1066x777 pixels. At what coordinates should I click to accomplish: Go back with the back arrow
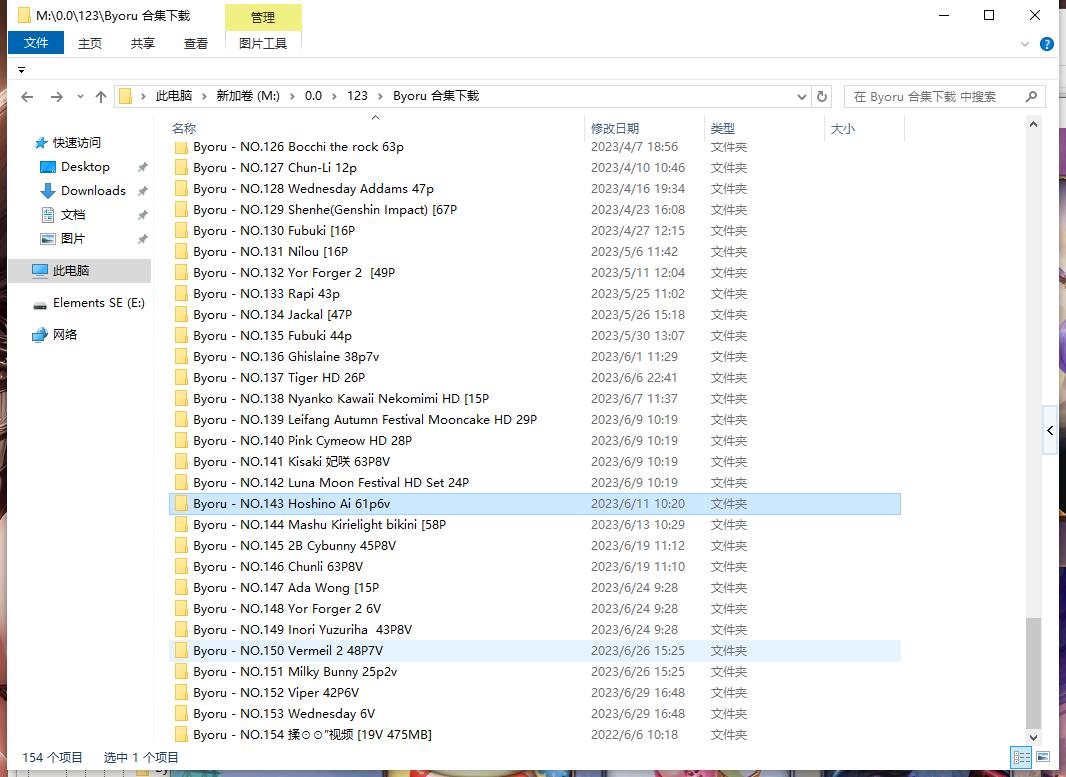pyautogui.click(x=27, y=97)
